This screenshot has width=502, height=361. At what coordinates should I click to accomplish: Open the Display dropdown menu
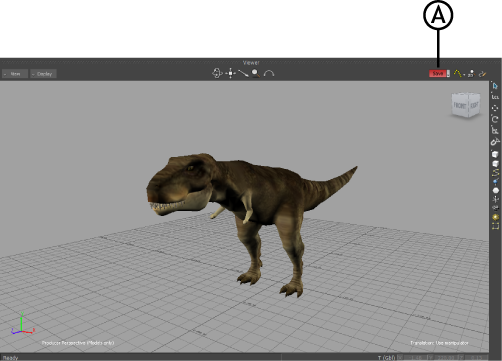43,74
